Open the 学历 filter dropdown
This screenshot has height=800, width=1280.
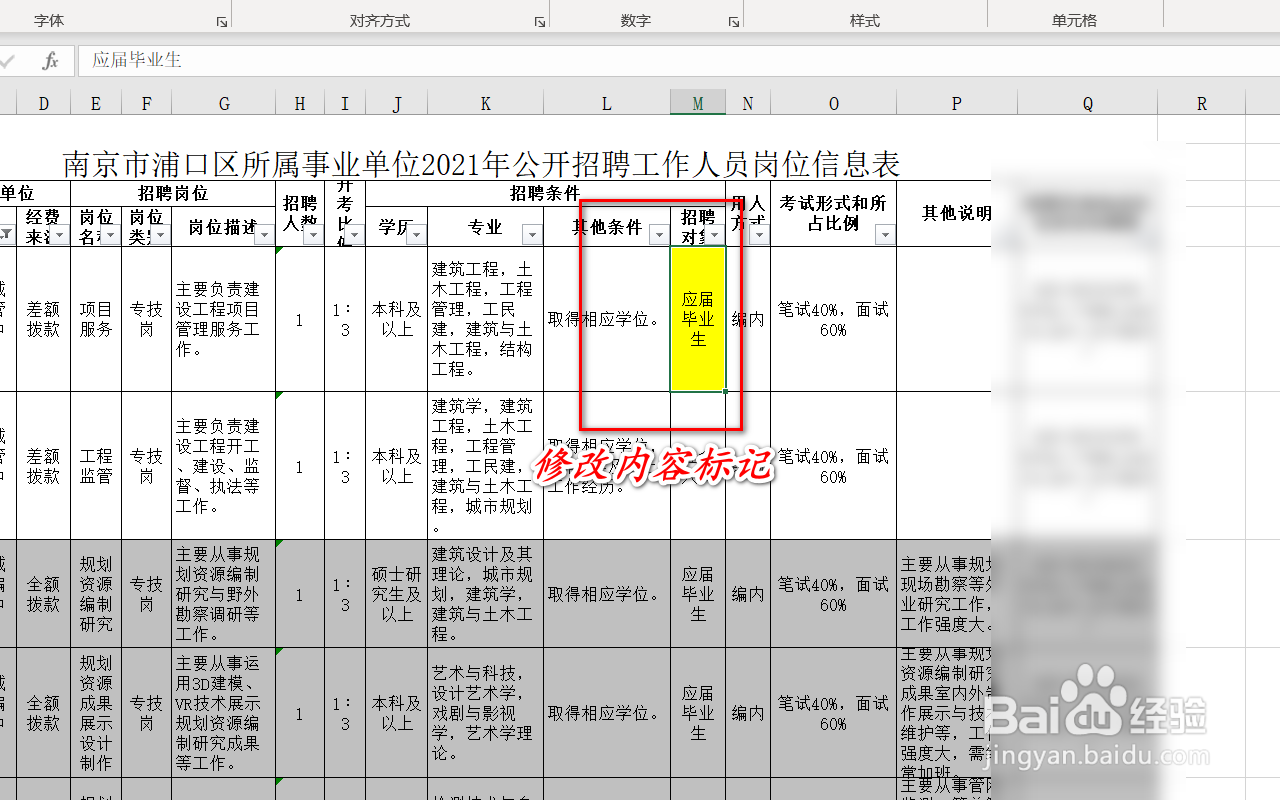click(x=416, y=235)
